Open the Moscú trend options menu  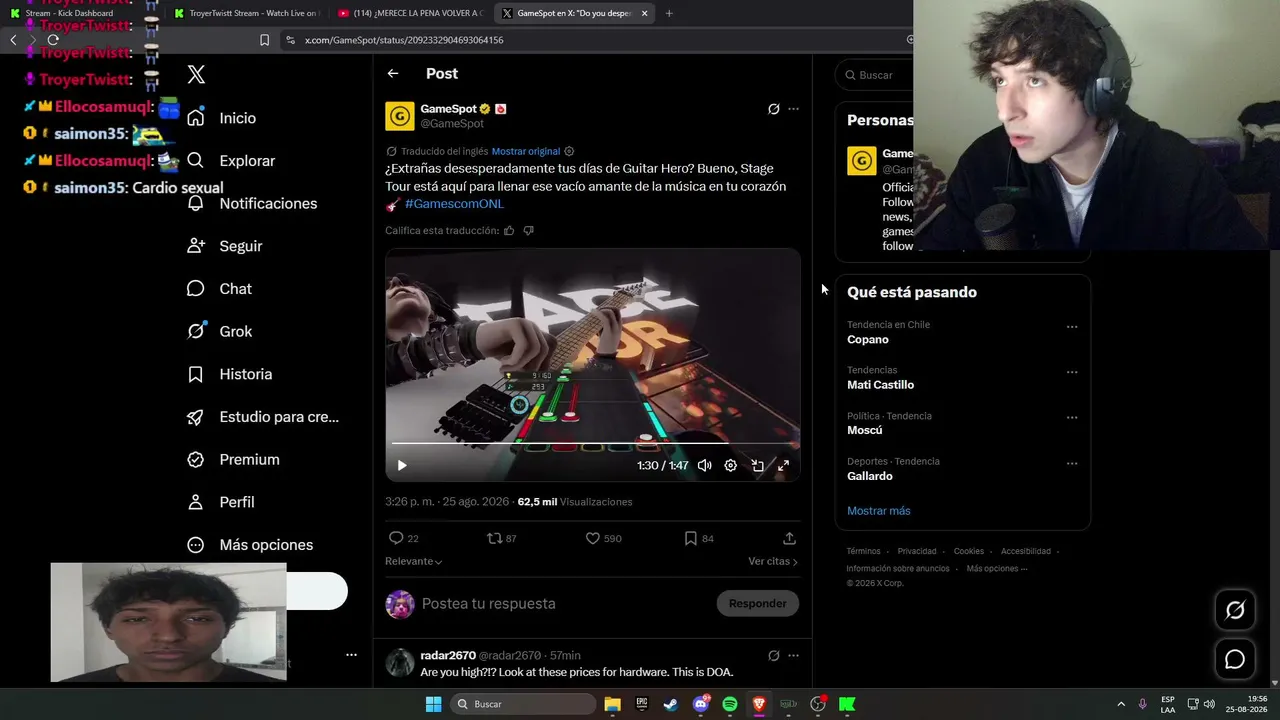tap(1072, 418)
